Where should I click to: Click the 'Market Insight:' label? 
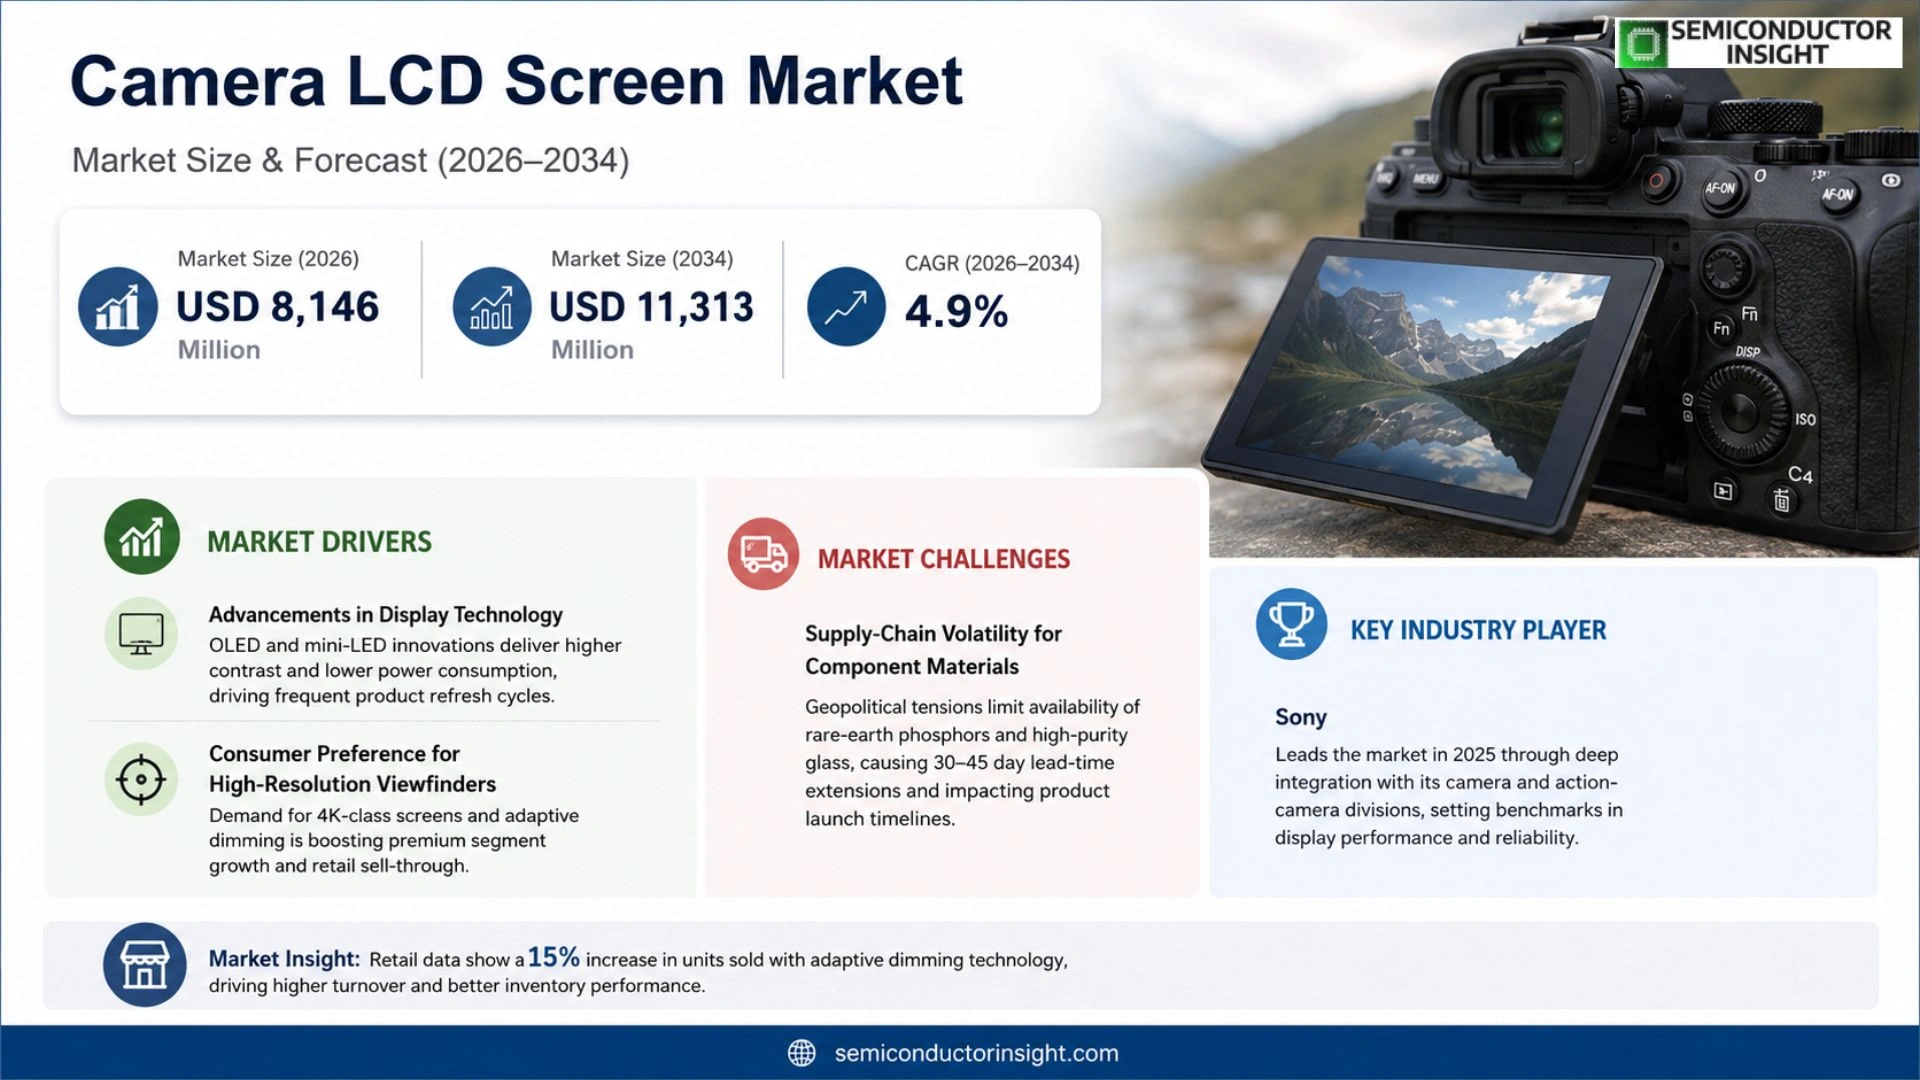[284, 959]
